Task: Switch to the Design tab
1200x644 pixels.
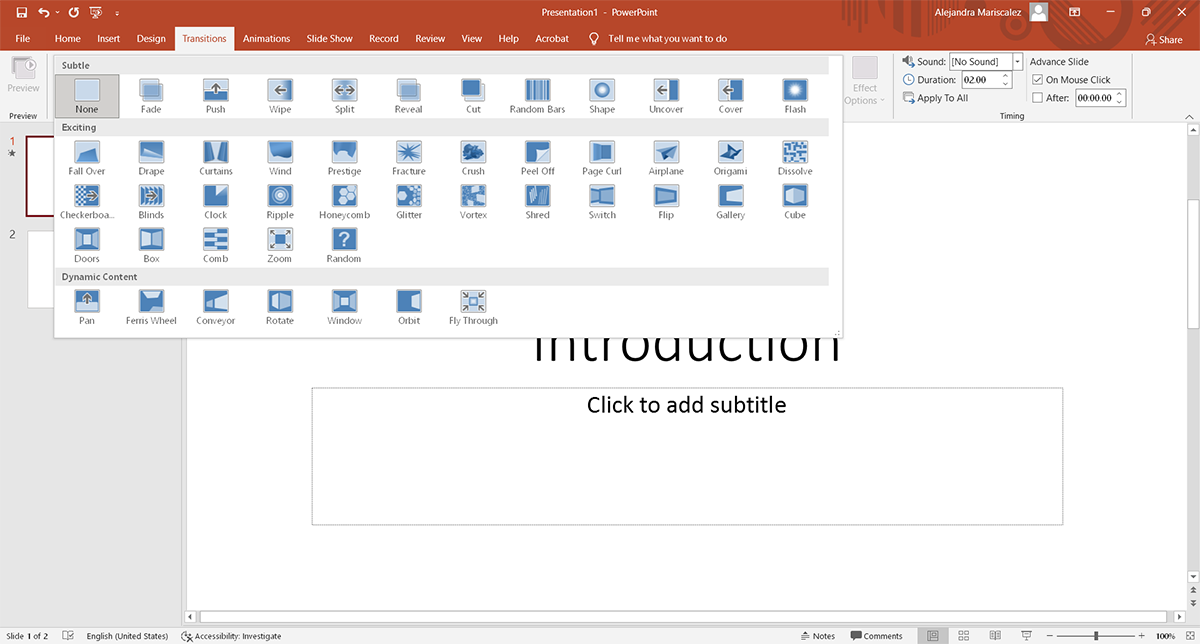Action: pyautogui.click(x=151, y=39)
